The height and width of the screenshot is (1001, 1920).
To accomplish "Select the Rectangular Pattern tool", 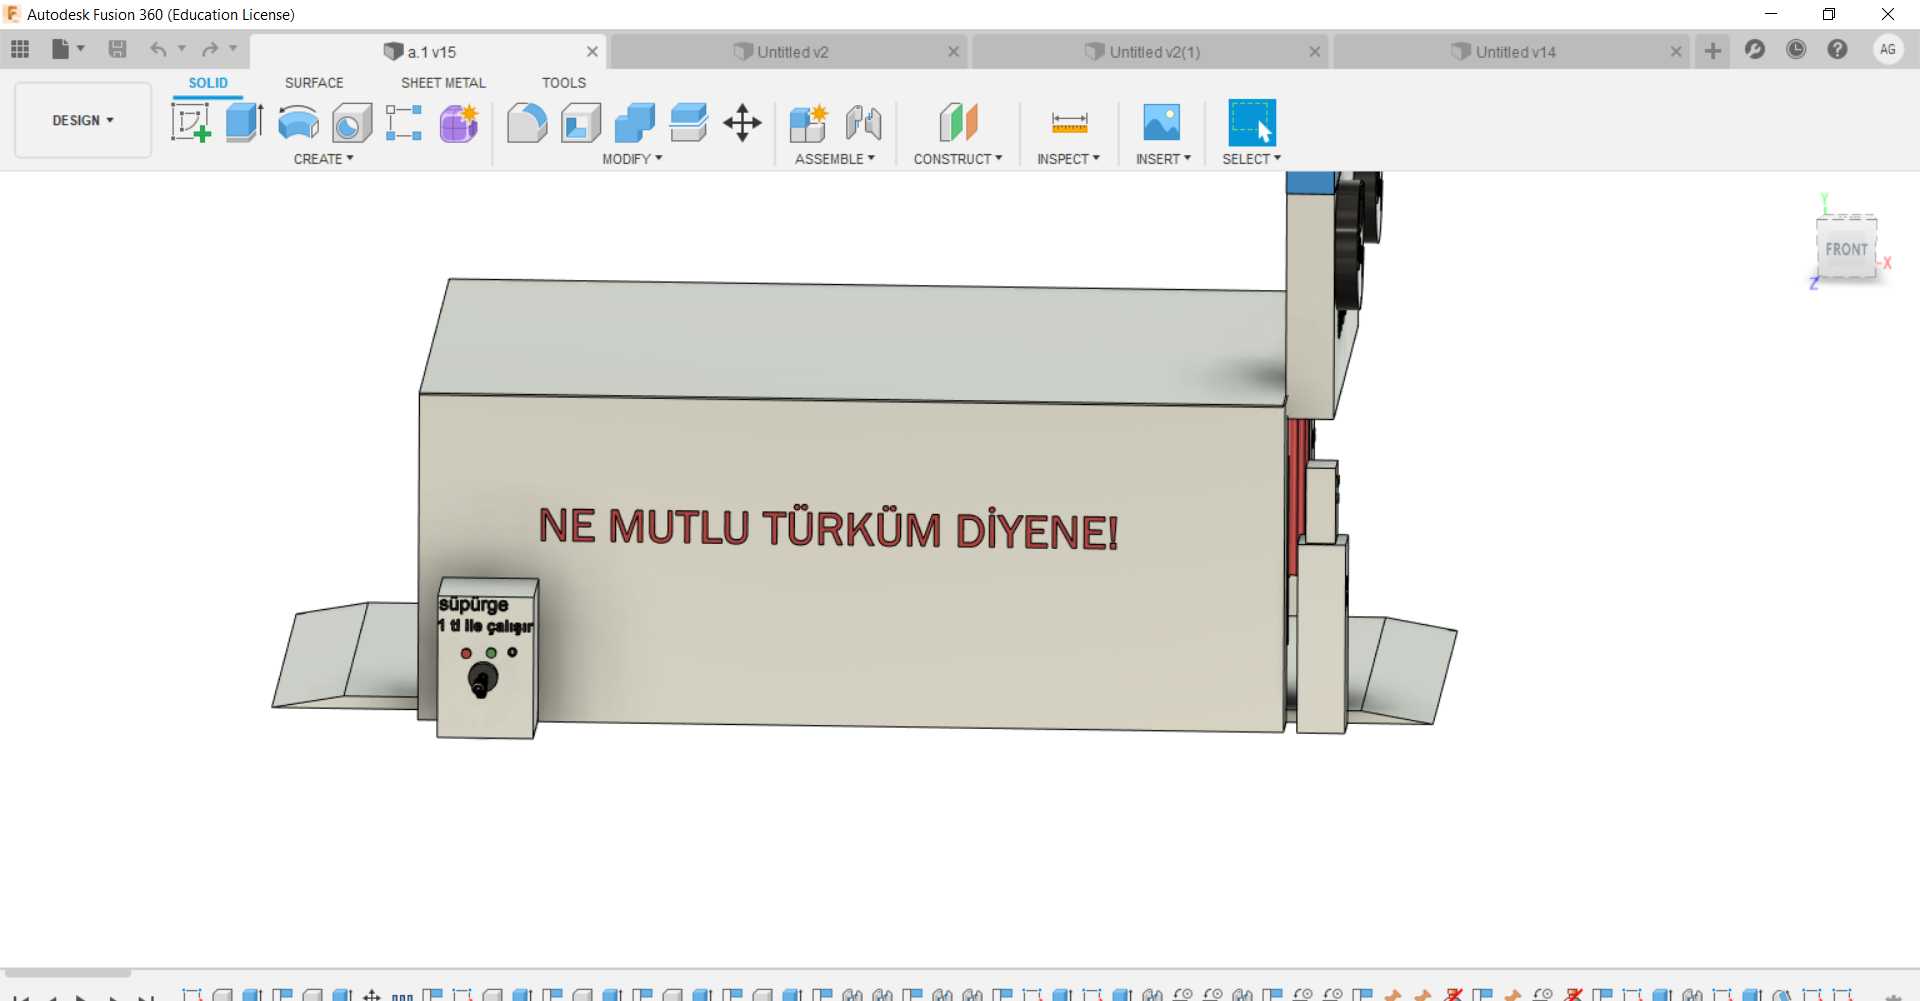I will click(x=404, y=123).
